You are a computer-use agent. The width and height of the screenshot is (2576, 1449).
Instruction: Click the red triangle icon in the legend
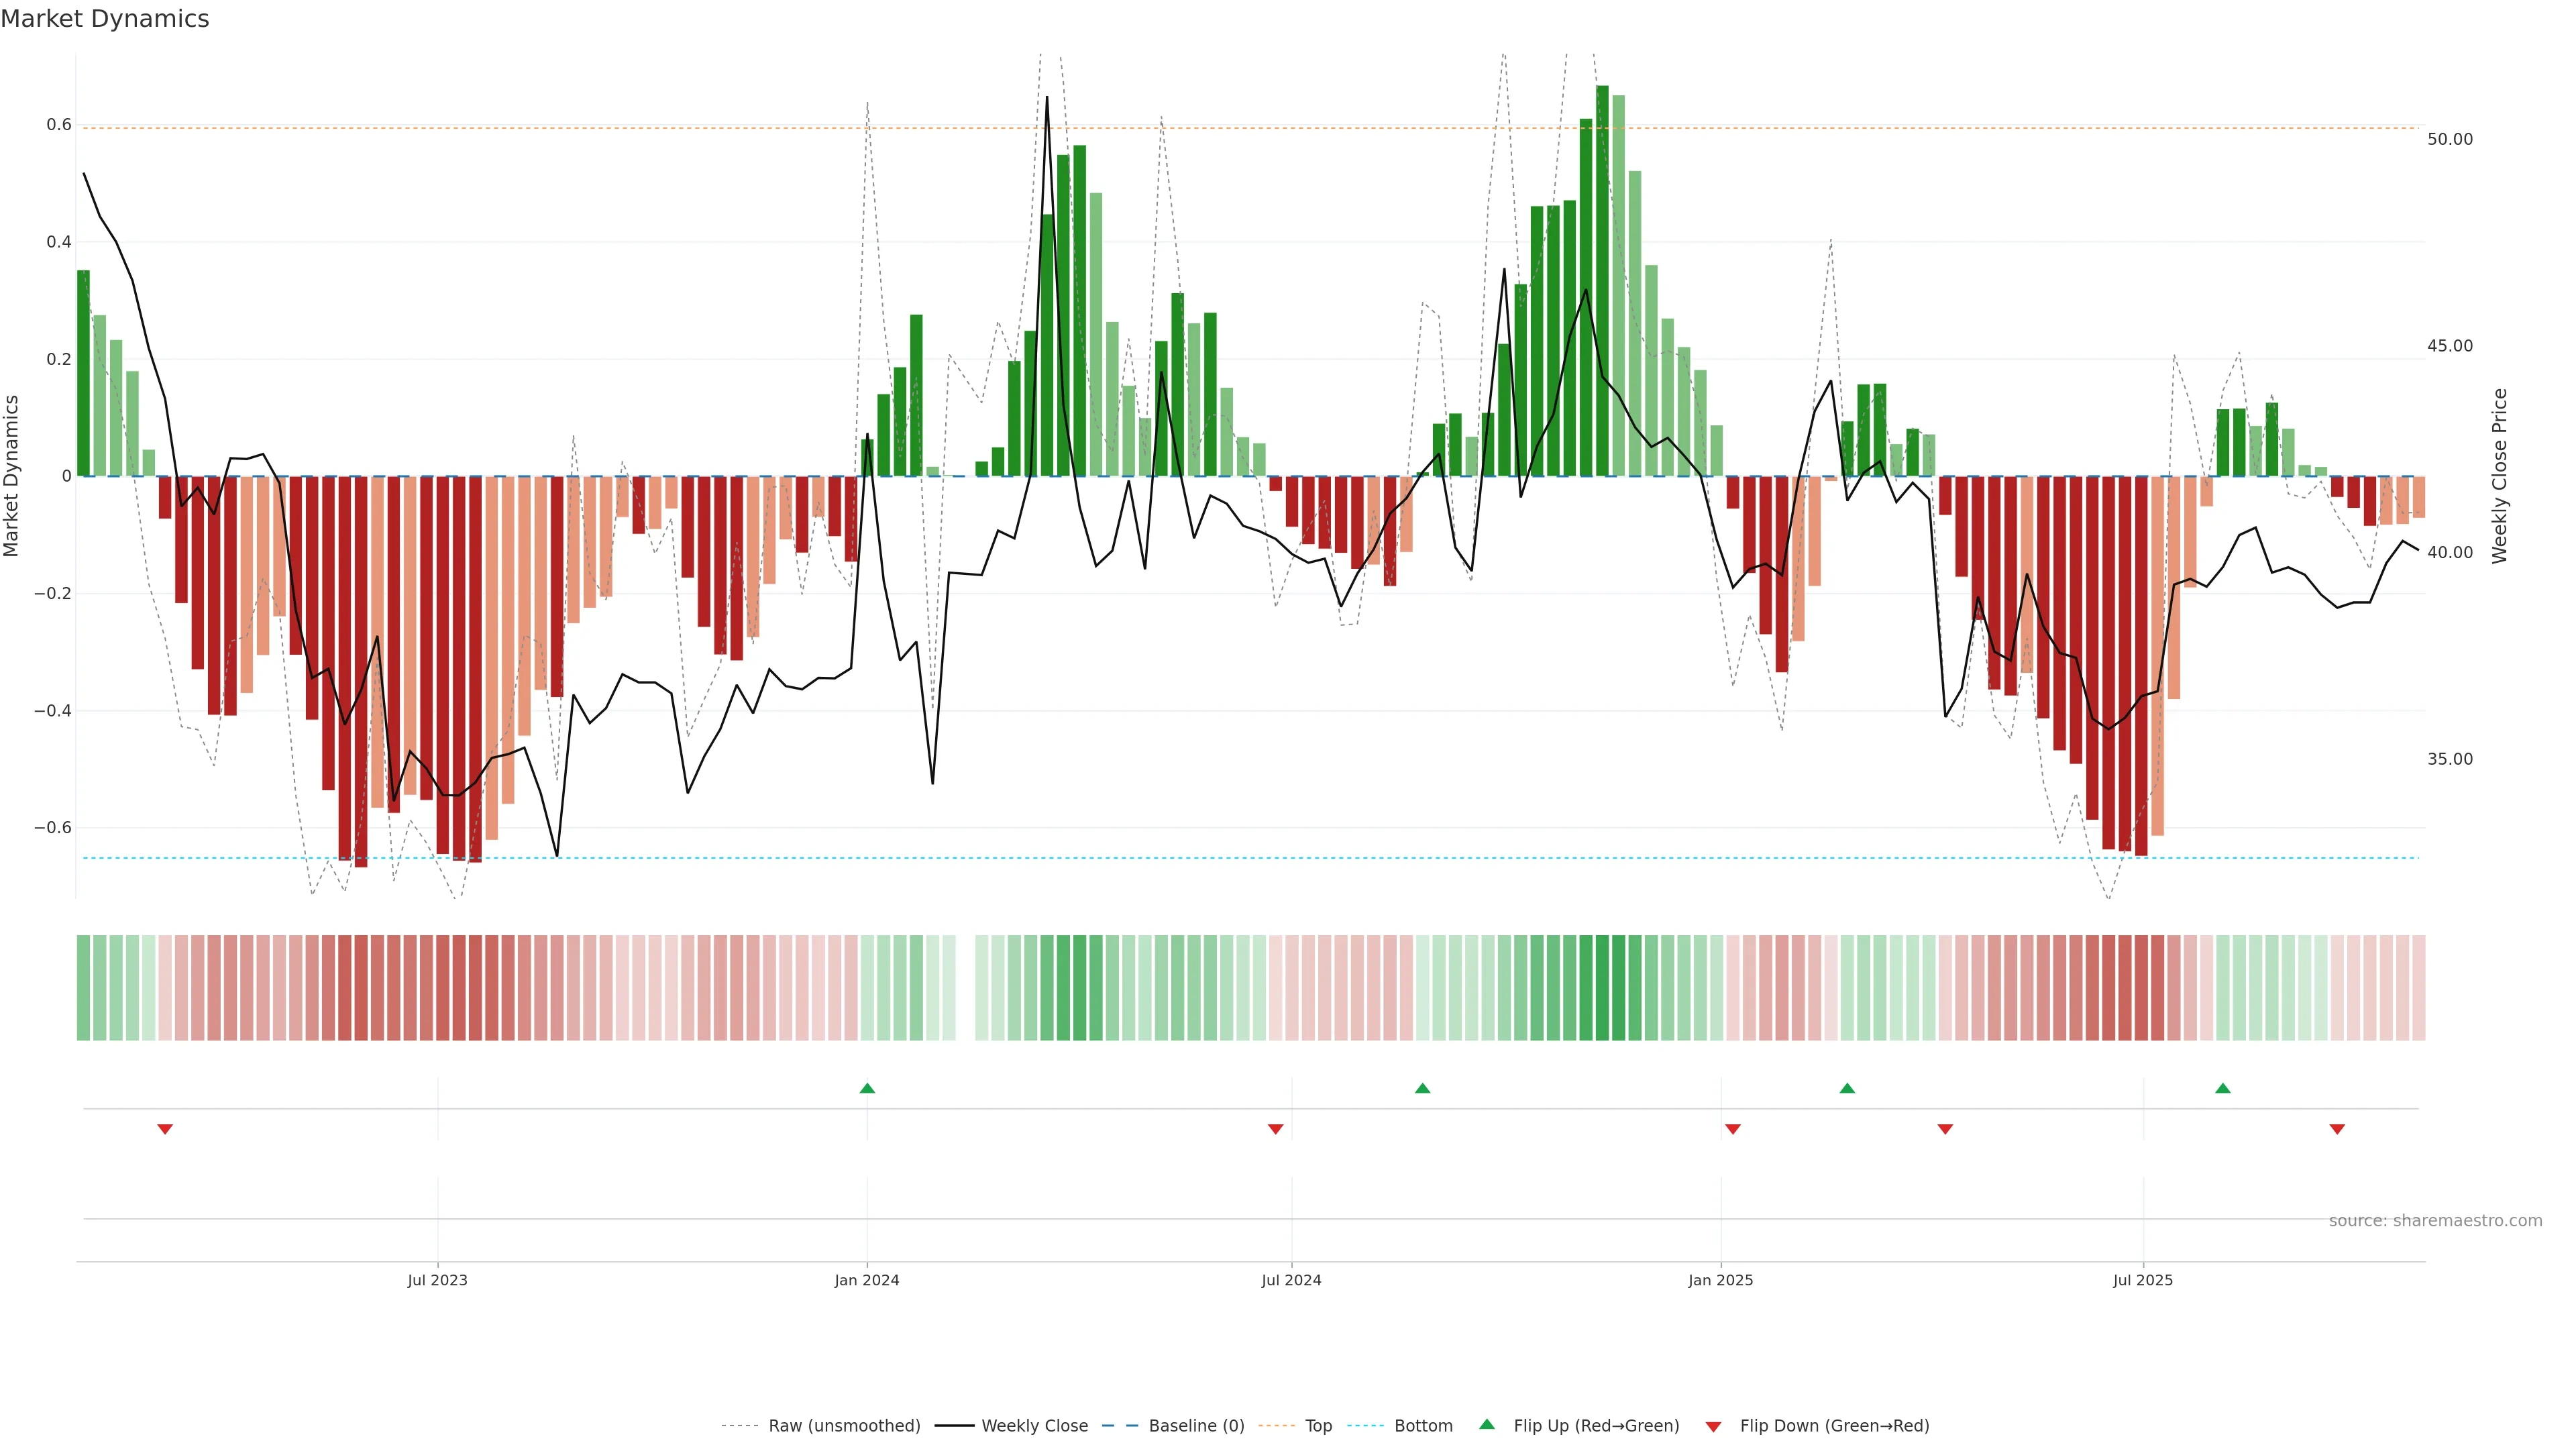pyautogui.click(x=1713, y=1427)
